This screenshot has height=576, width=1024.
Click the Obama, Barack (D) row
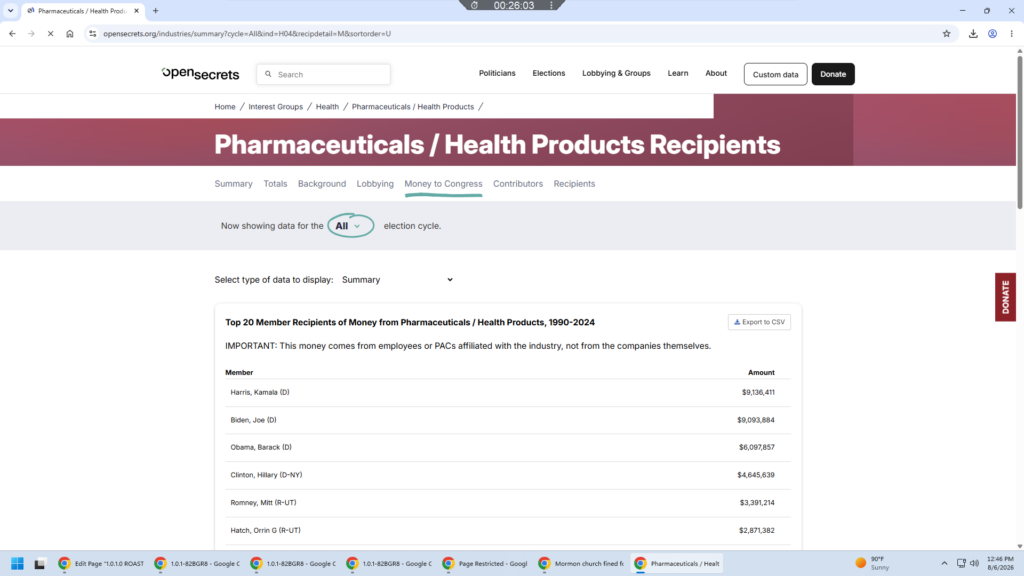[x=507, y=447]
